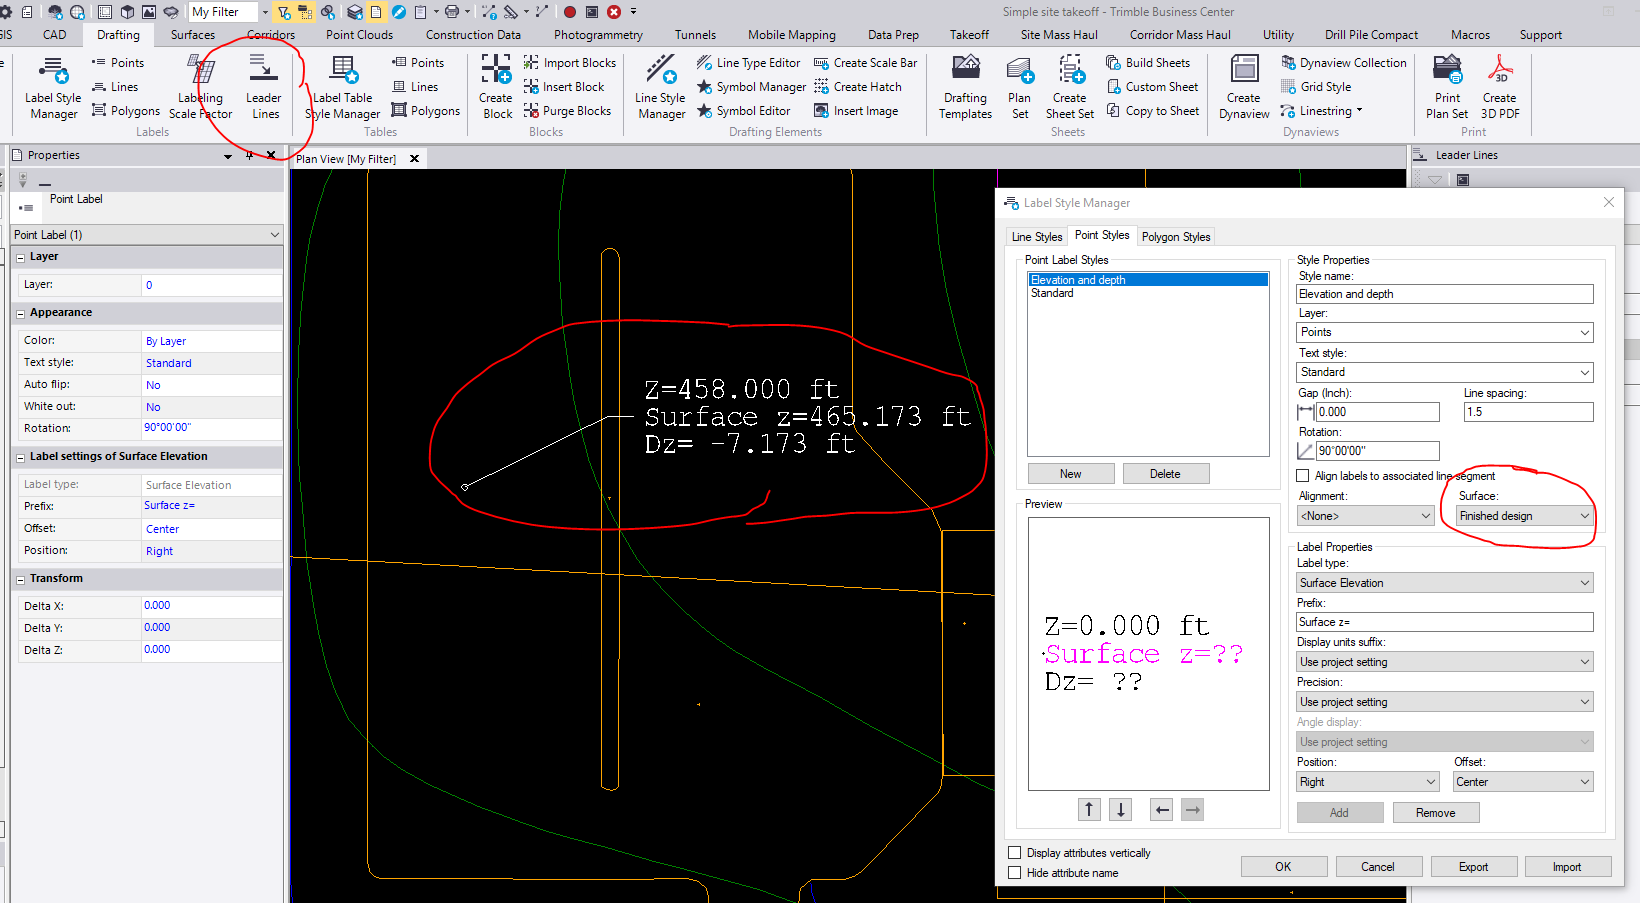This screenshot has width=1640, height=903.
Task: Open the Label Table Style Manager
Action: (341, 88)
